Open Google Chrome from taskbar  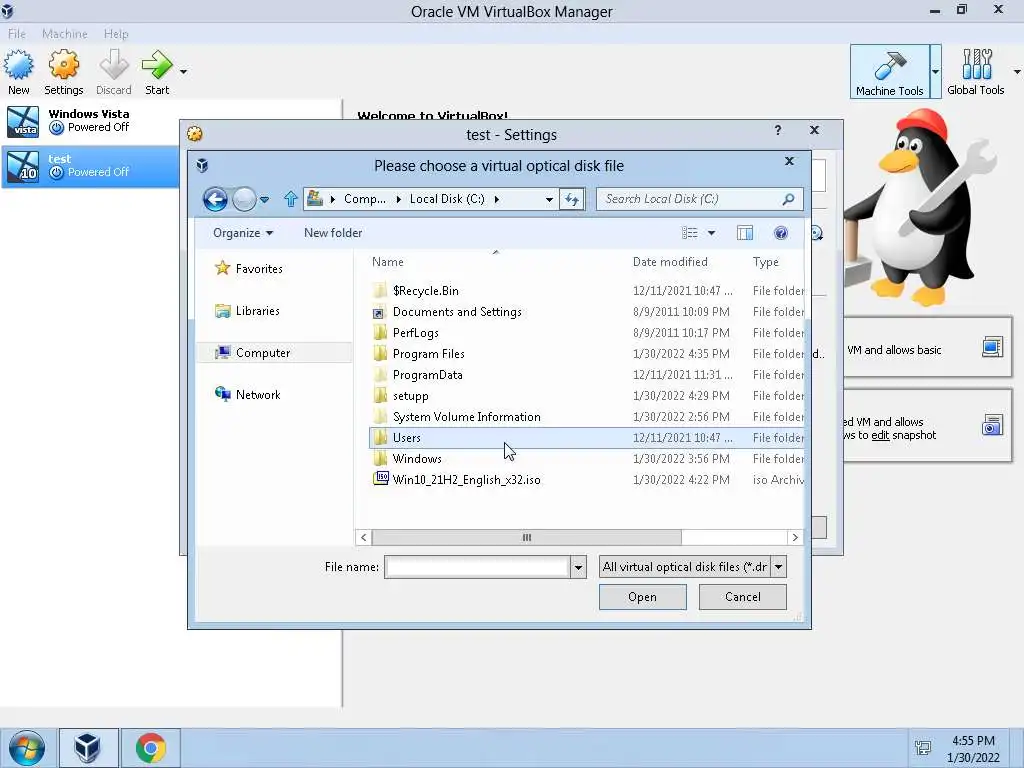(151, 748)
